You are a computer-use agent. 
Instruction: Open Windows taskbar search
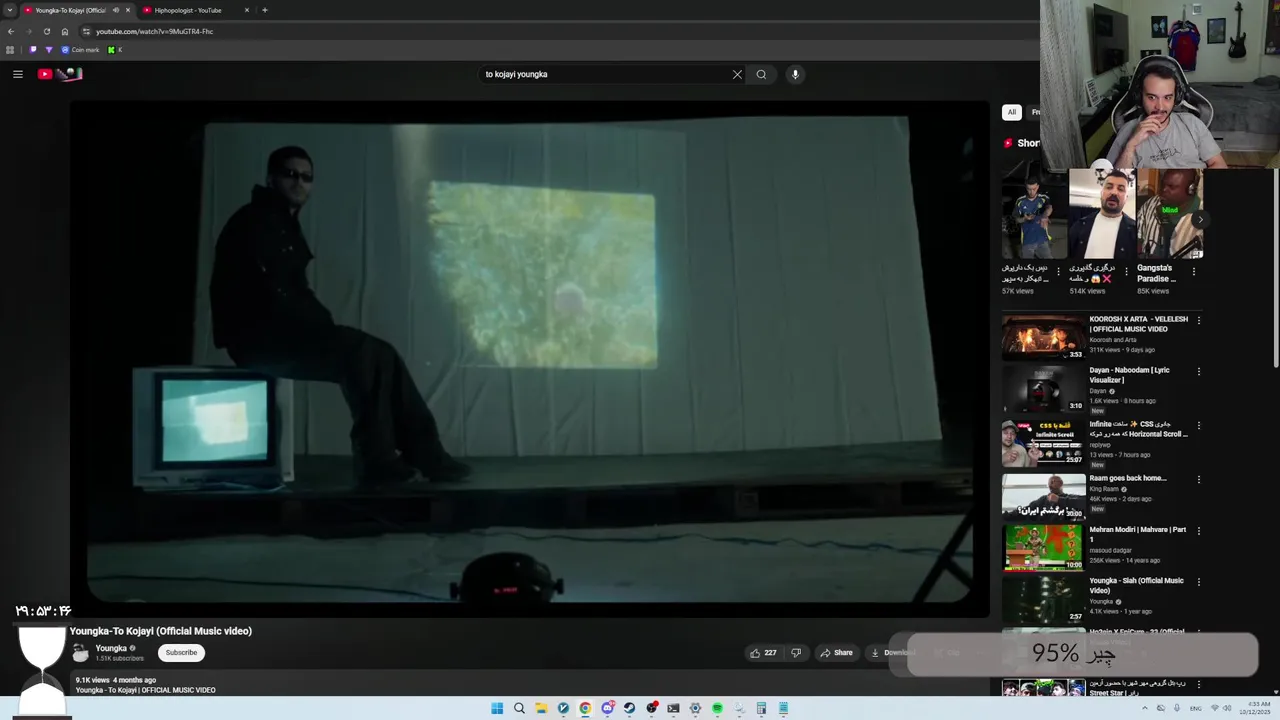519,708
